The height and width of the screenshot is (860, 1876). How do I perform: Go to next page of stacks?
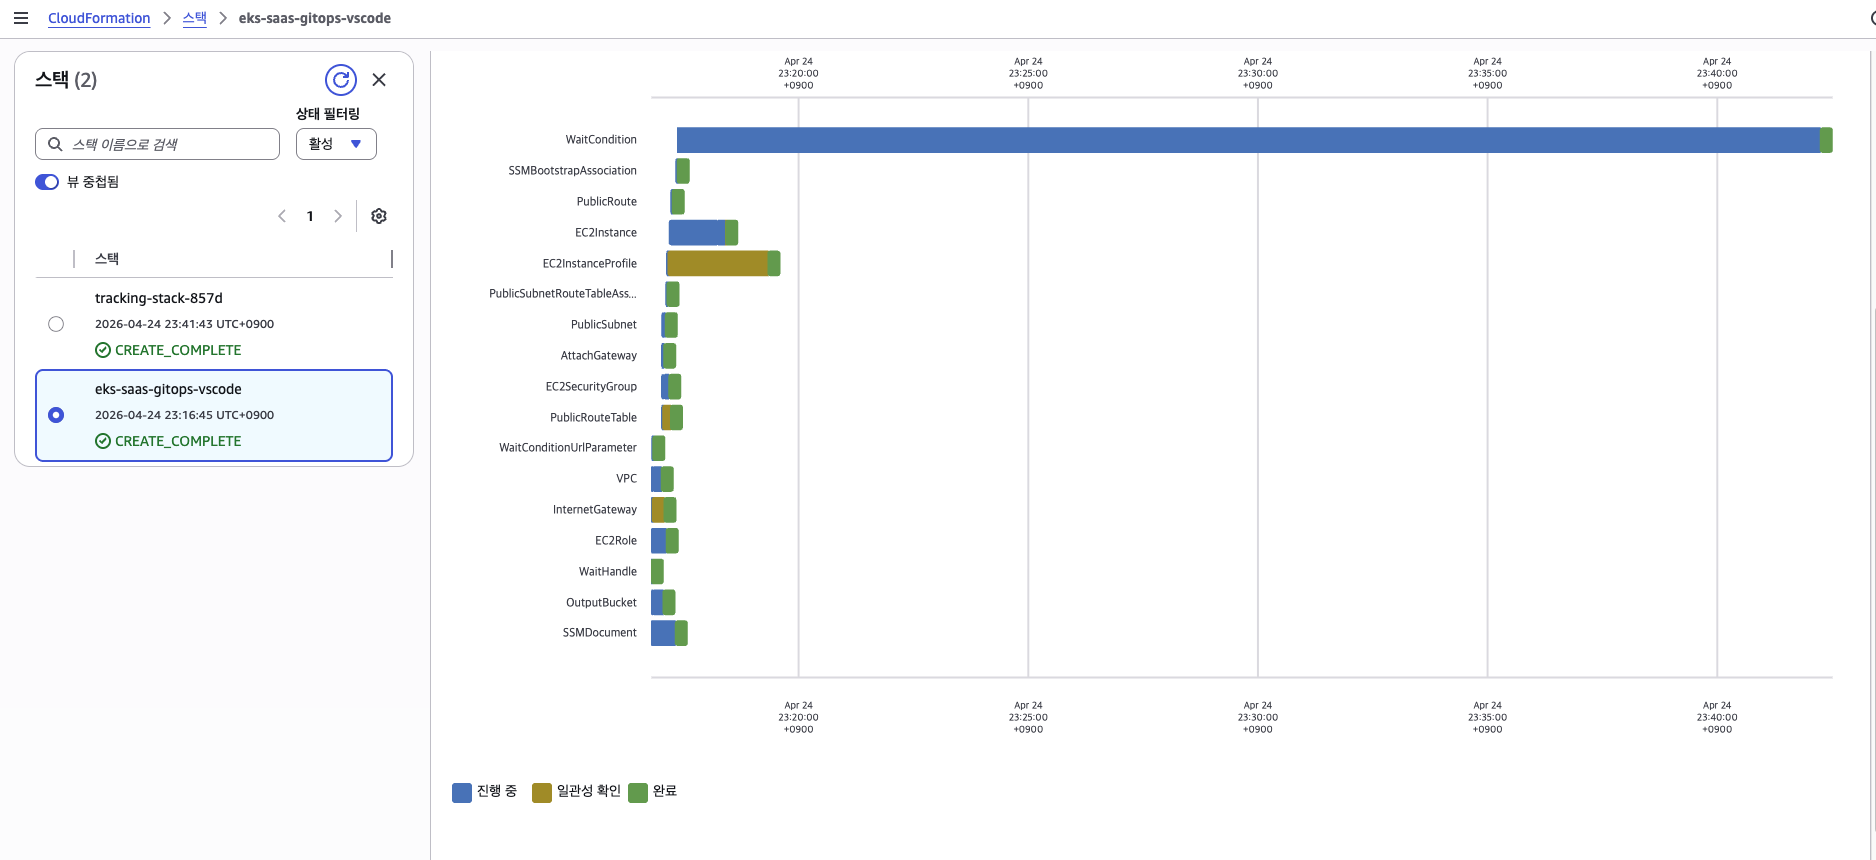tap(338, 216)
